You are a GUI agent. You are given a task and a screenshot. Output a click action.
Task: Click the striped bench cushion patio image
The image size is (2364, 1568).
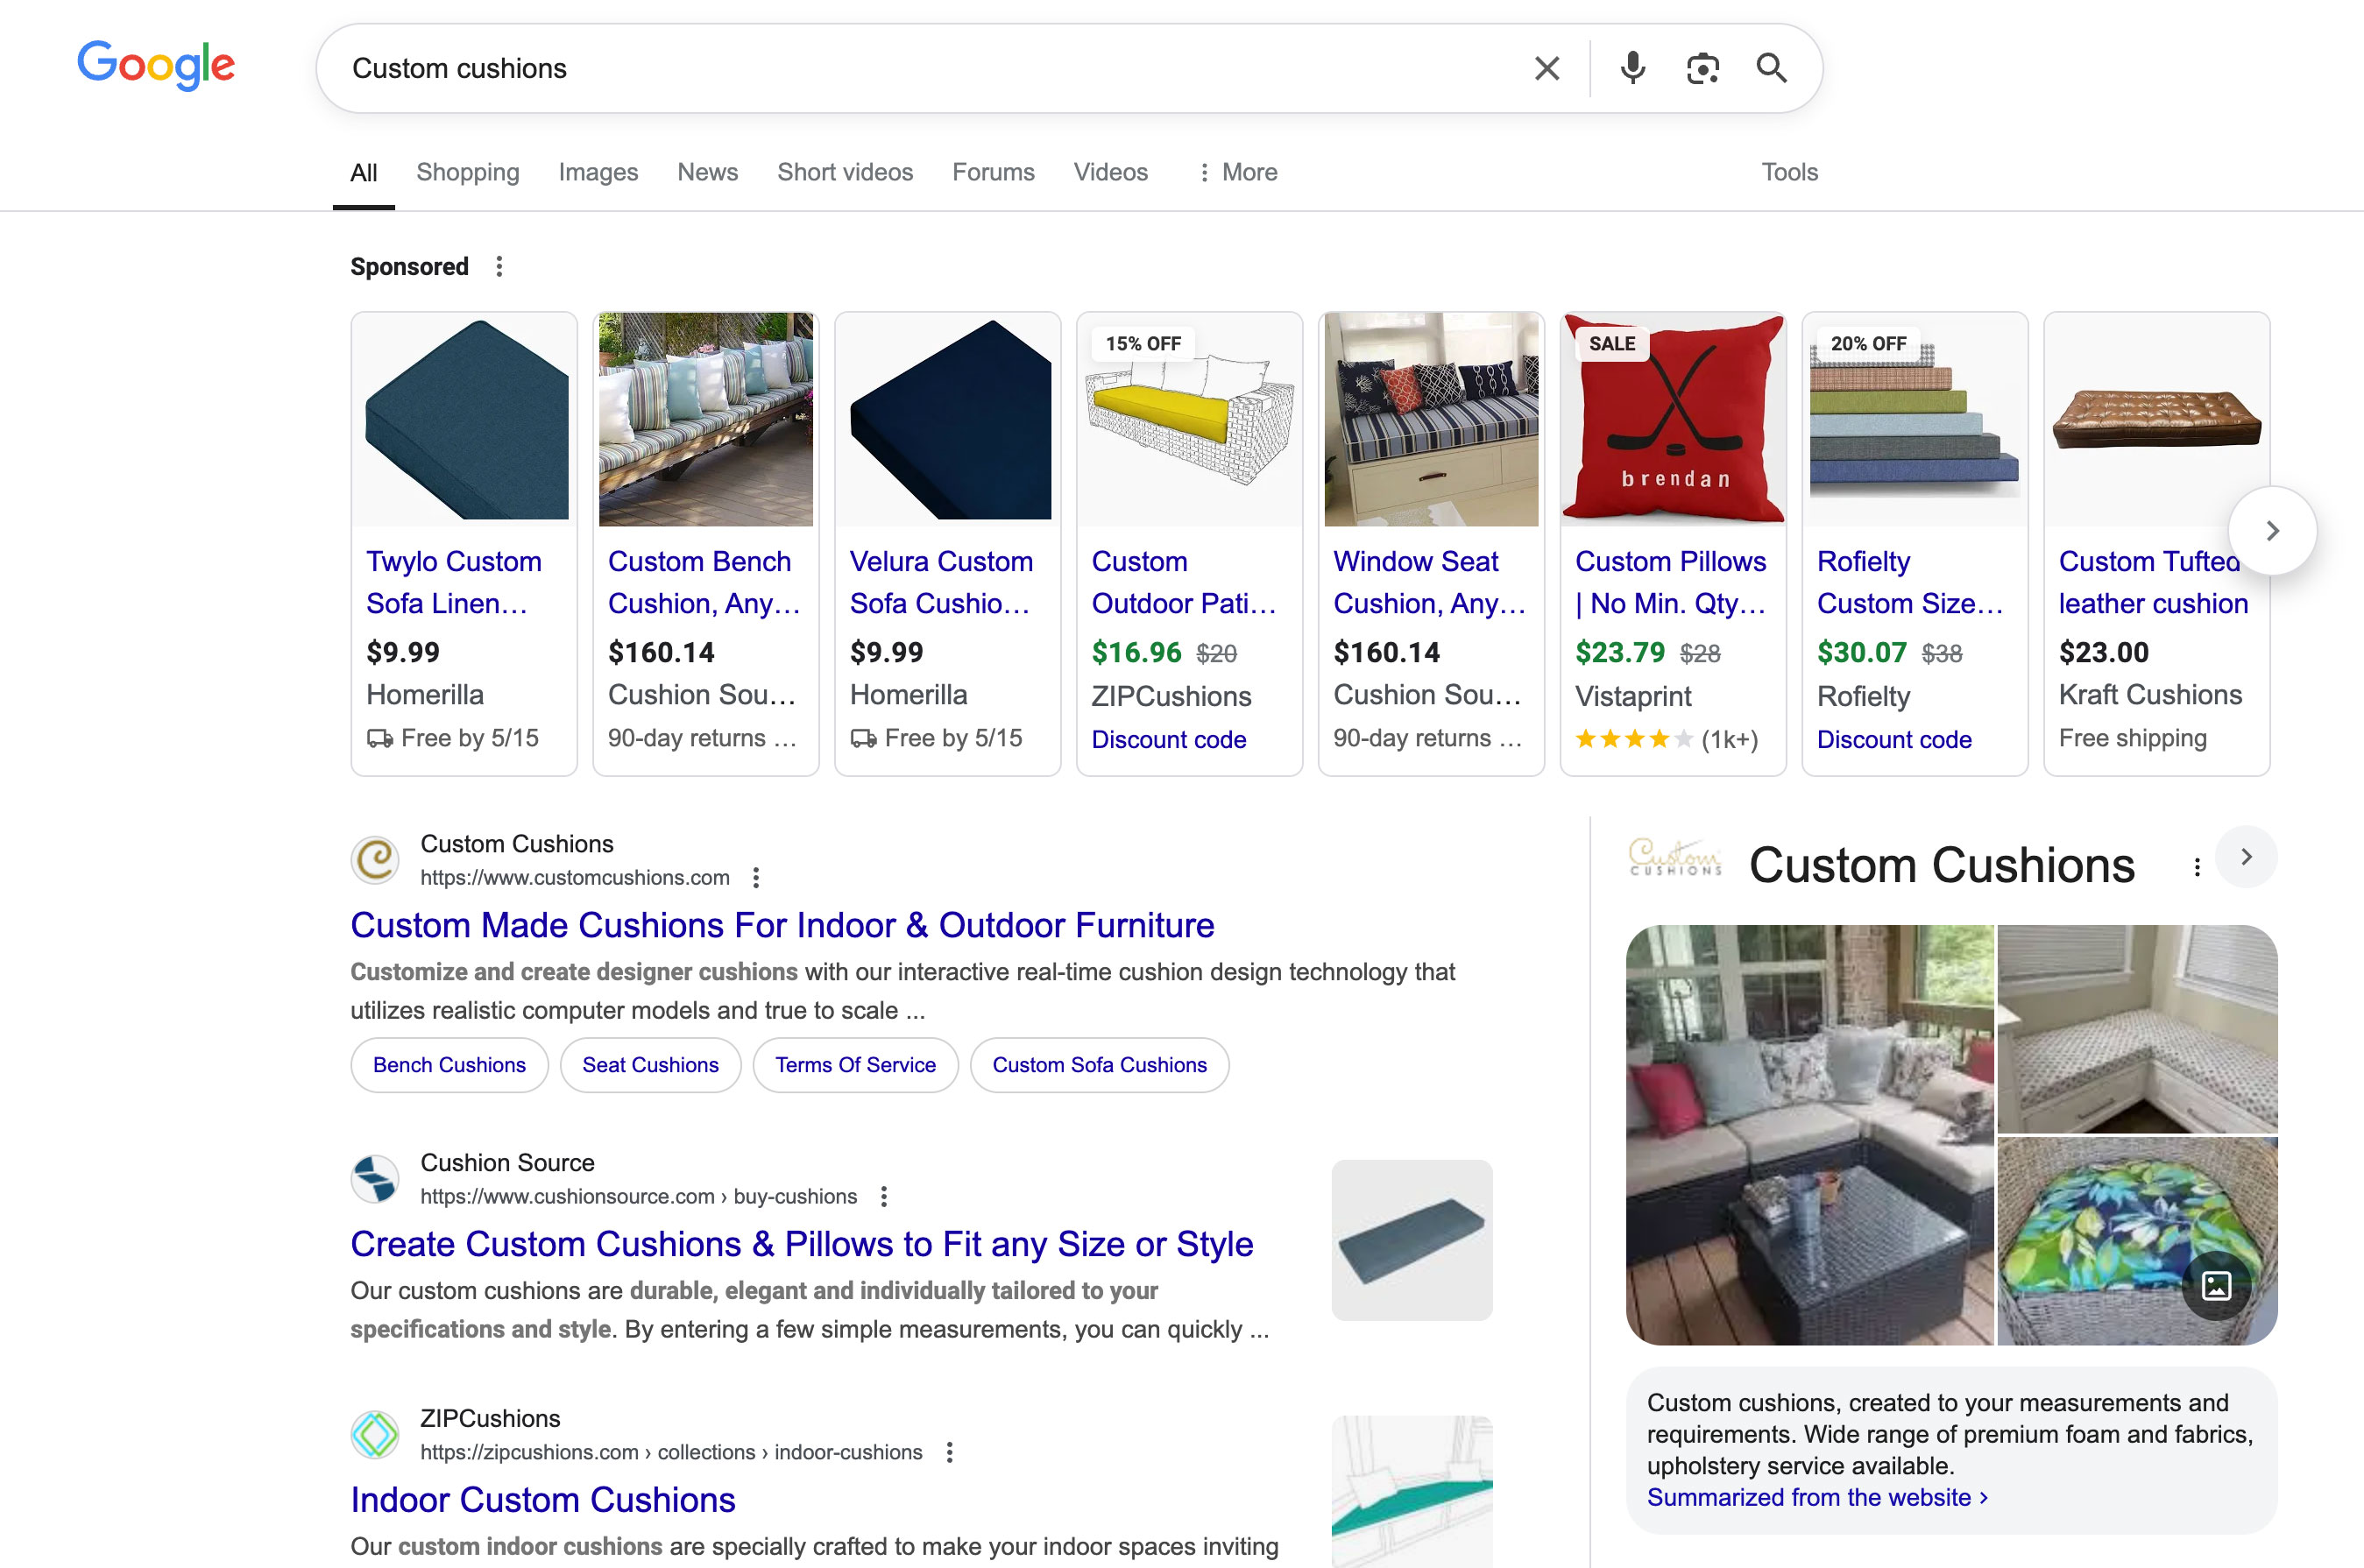[x=705, y=419]
